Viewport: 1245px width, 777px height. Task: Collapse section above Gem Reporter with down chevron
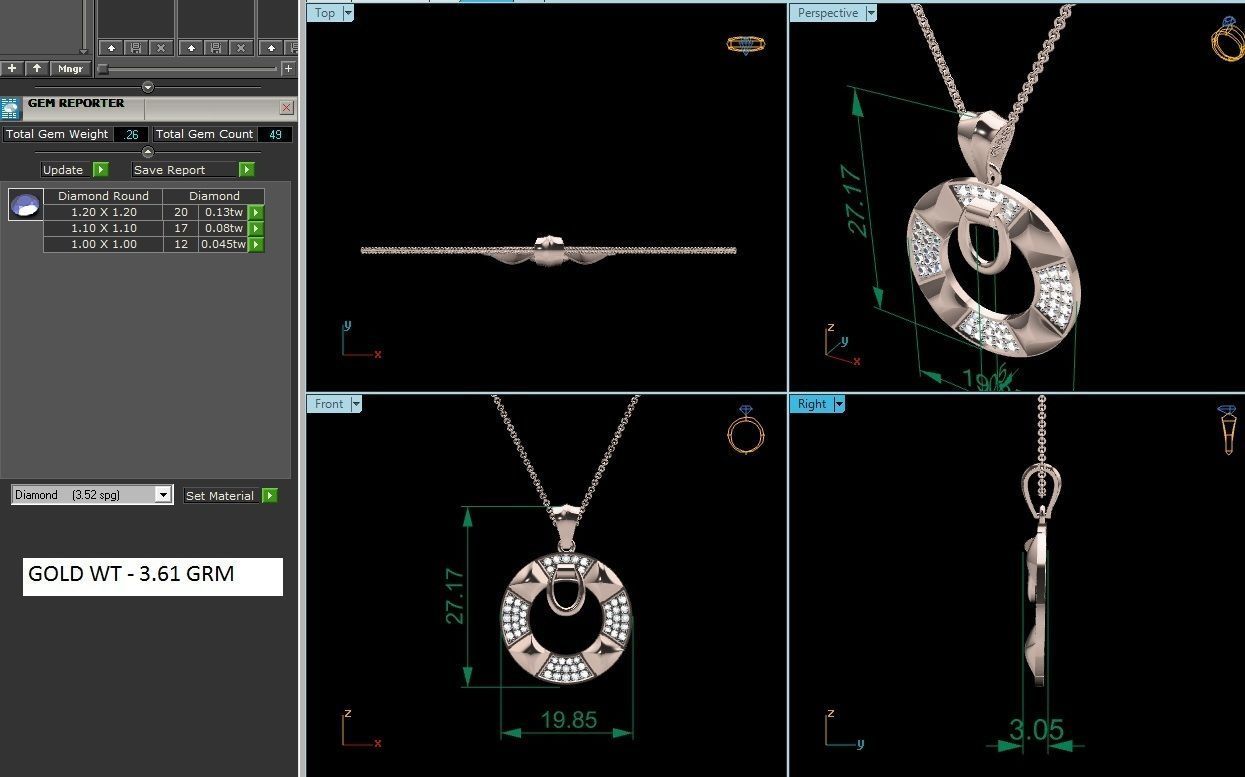pos(148,87)
